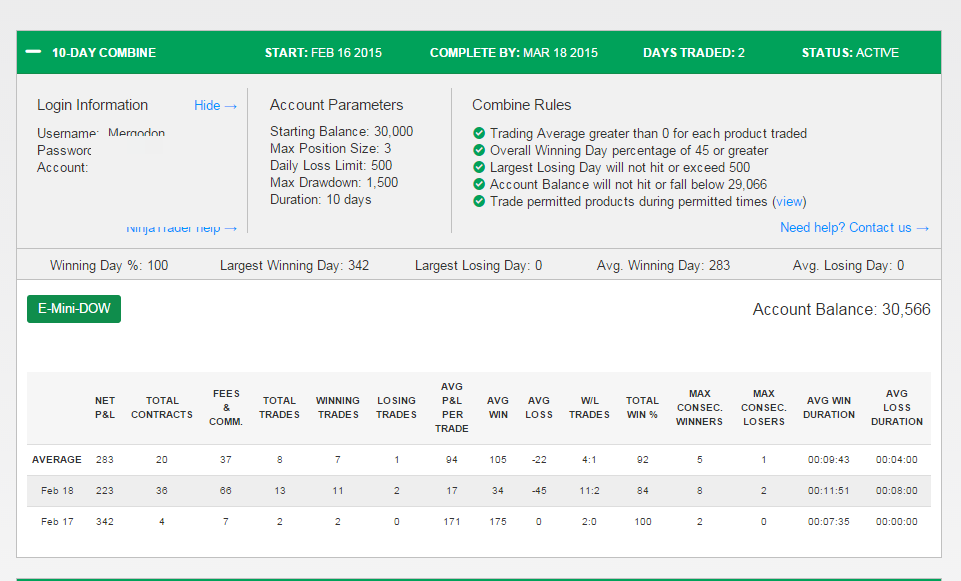The width and height of the screenshot is (961, 581).
Task: Open the NinjaTrader help link
Action: tap(181, 229)
